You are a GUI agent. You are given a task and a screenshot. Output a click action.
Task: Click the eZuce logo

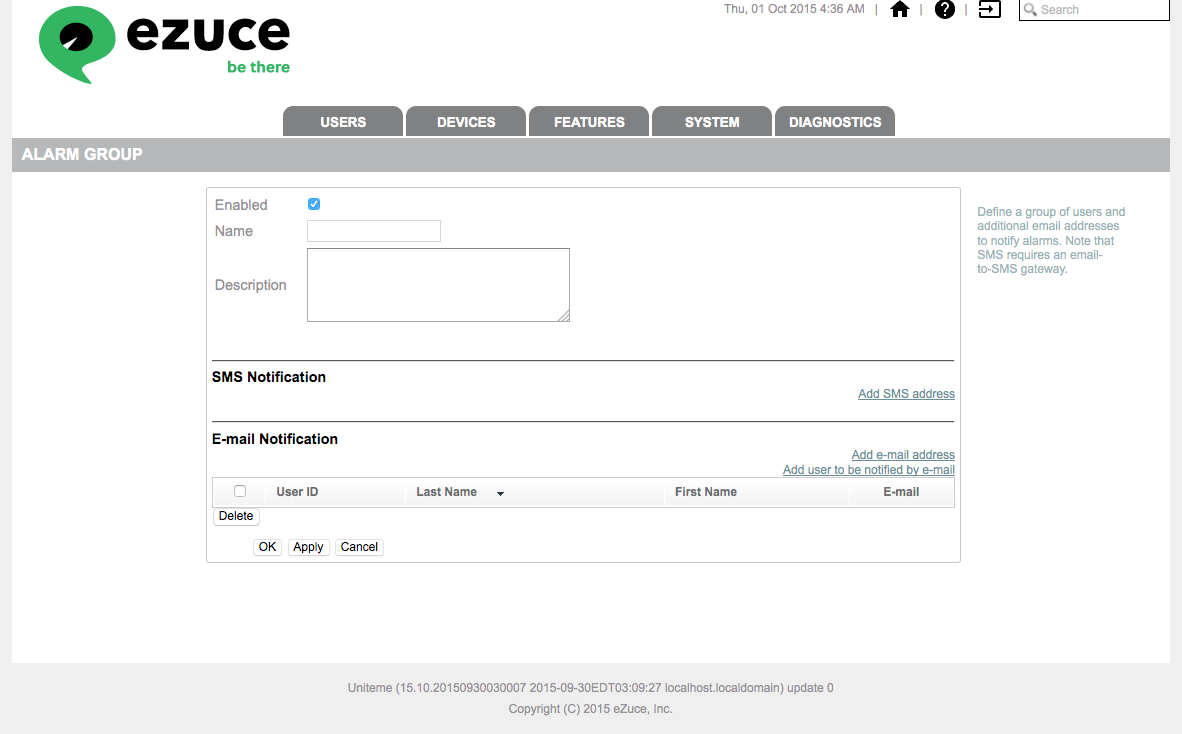(x=164, y=44)
